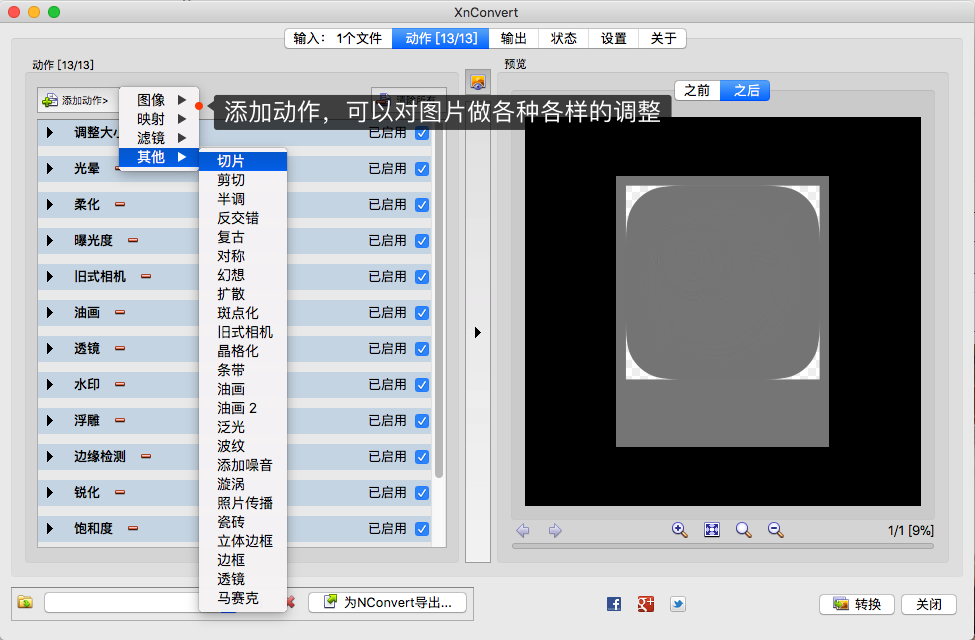
Task: Remove the 透镜 action row via minus icon
Action: 120,348
